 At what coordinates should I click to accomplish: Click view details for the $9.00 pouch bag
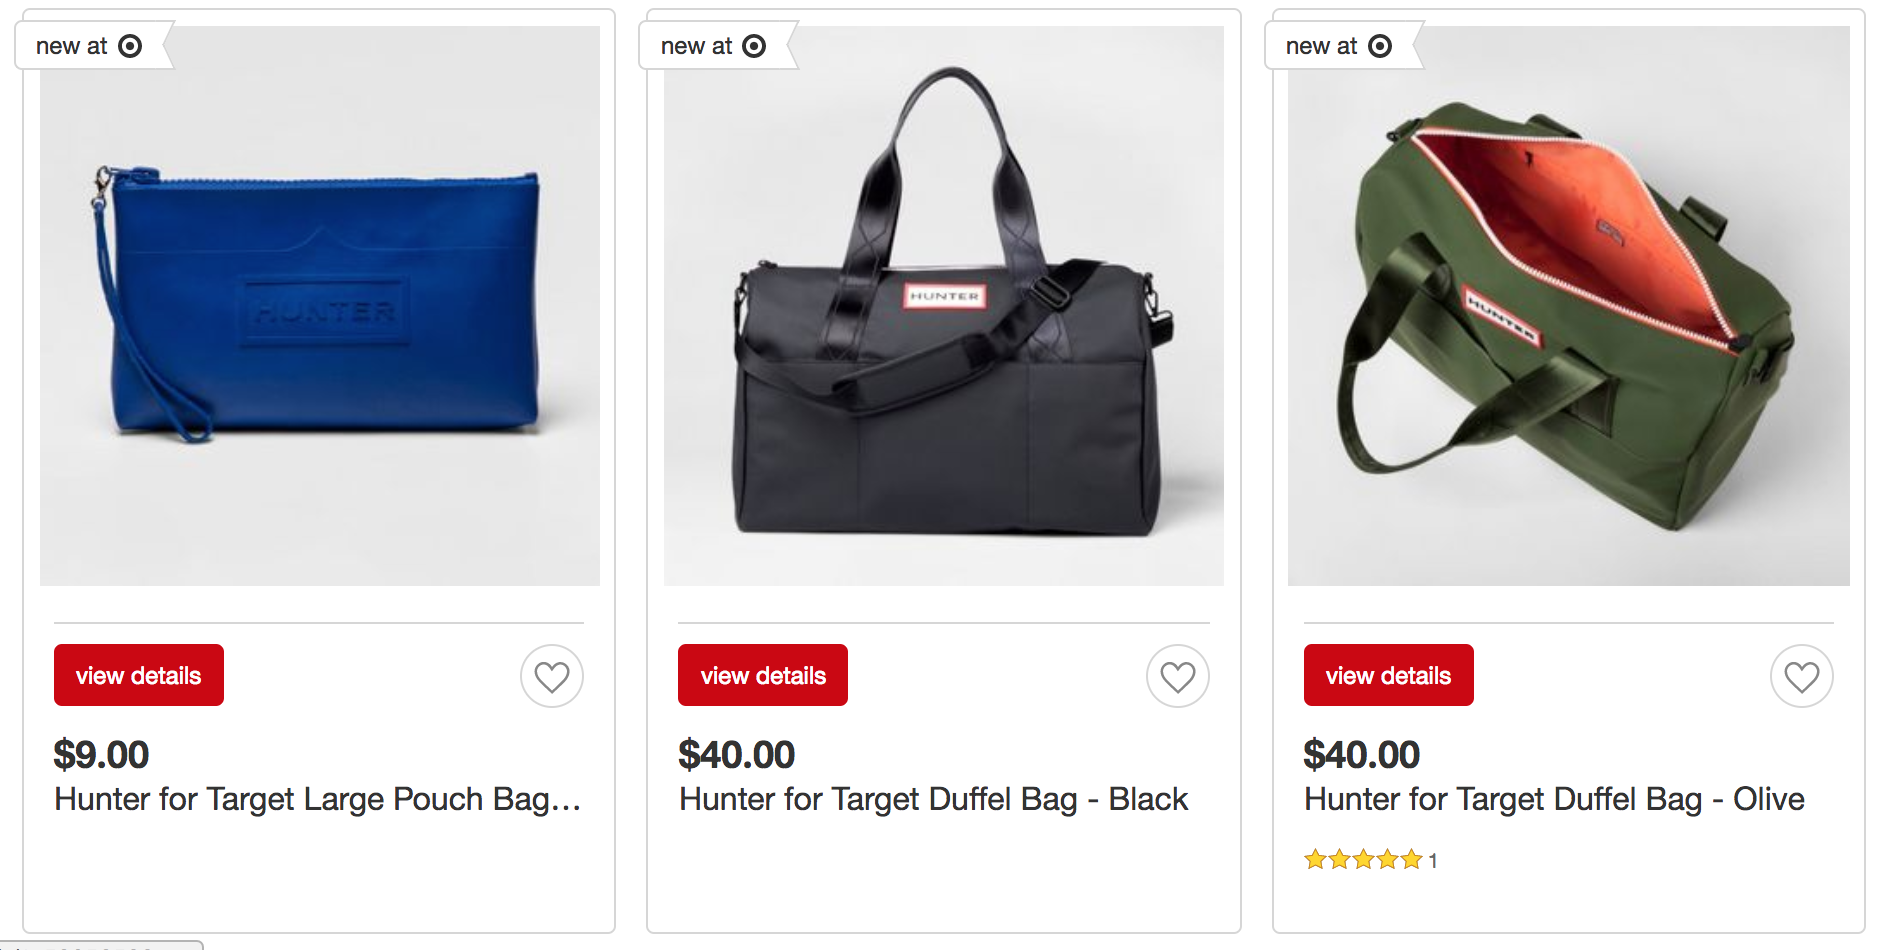139,675
